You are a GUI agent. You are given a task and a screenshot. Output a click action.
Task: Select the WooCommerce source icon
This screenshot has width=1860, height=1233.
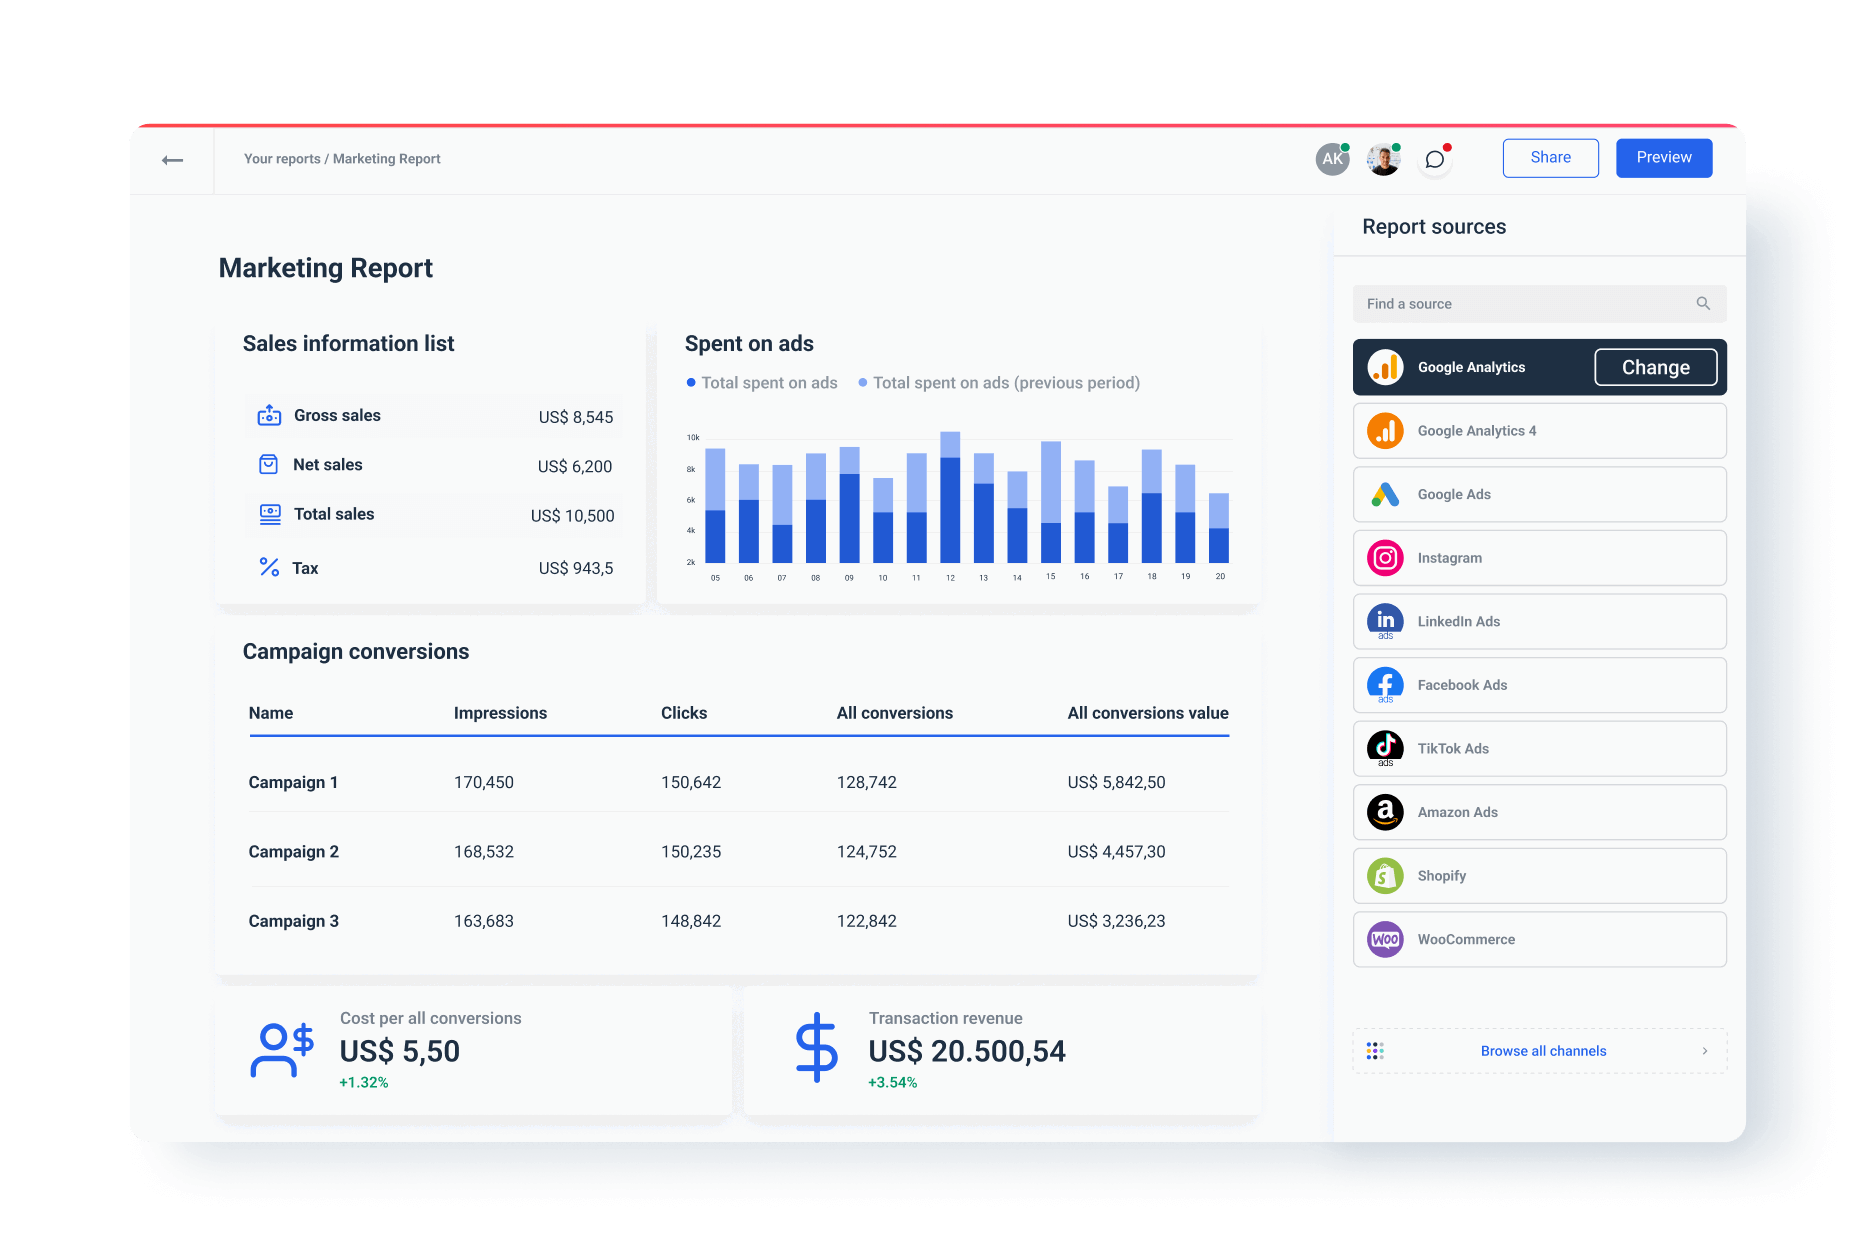click(x=1385, y=939)
